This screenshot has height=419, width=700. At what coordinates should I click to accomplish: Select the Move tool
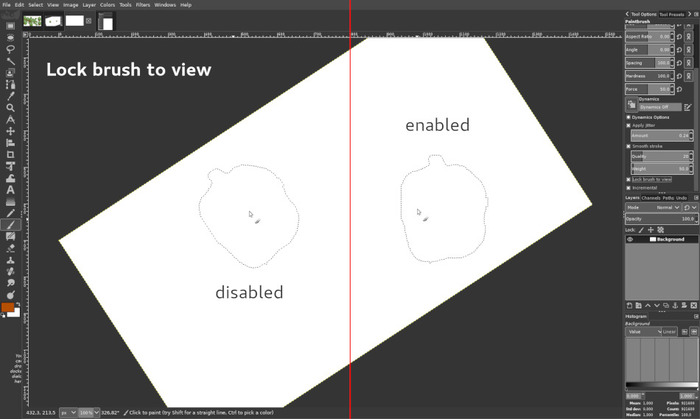(x=10, y=131)
